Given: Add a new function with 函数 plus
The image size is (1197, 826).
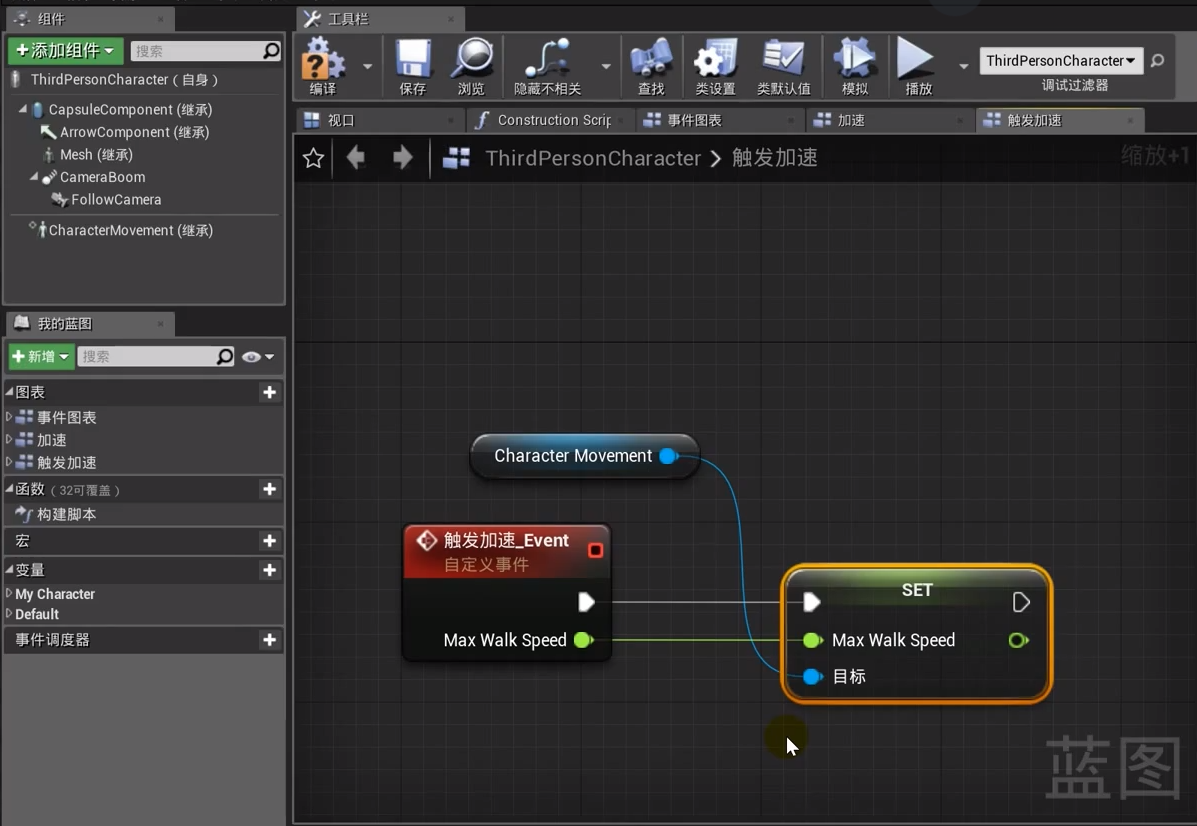Looking at the screenshot, I should click(x=269, y=489).
